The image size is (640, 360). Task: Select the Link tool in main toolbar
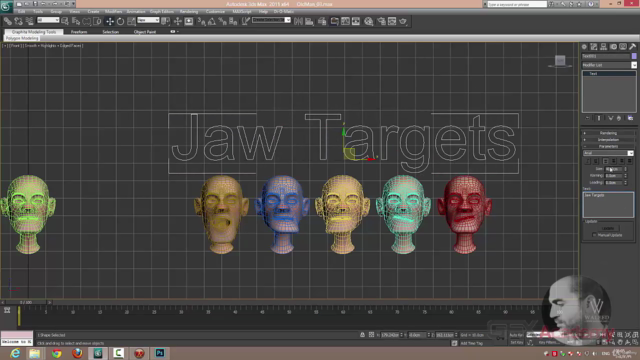point(8,21)
